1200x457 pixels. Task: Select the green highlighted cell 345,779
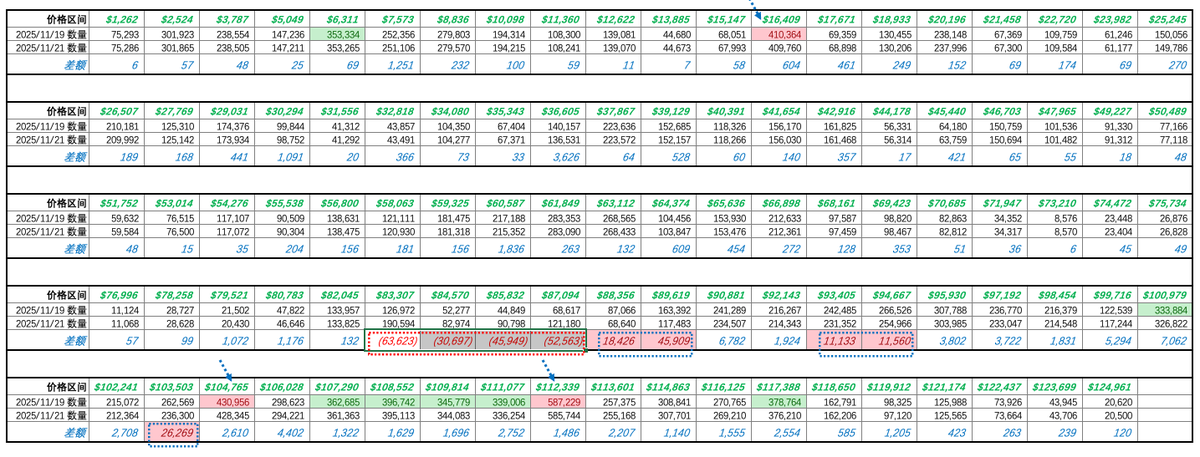point(449,401)
